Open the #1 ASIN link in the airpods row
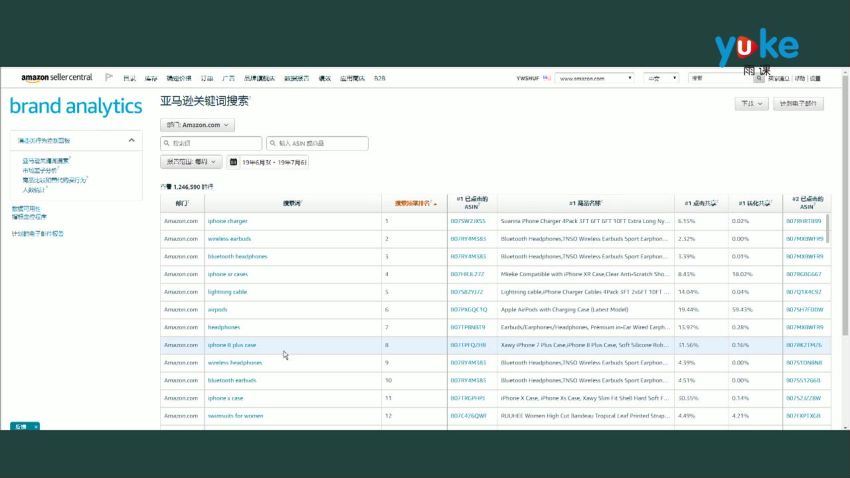This screenshot has height=478, width=850. click(469, 309)
